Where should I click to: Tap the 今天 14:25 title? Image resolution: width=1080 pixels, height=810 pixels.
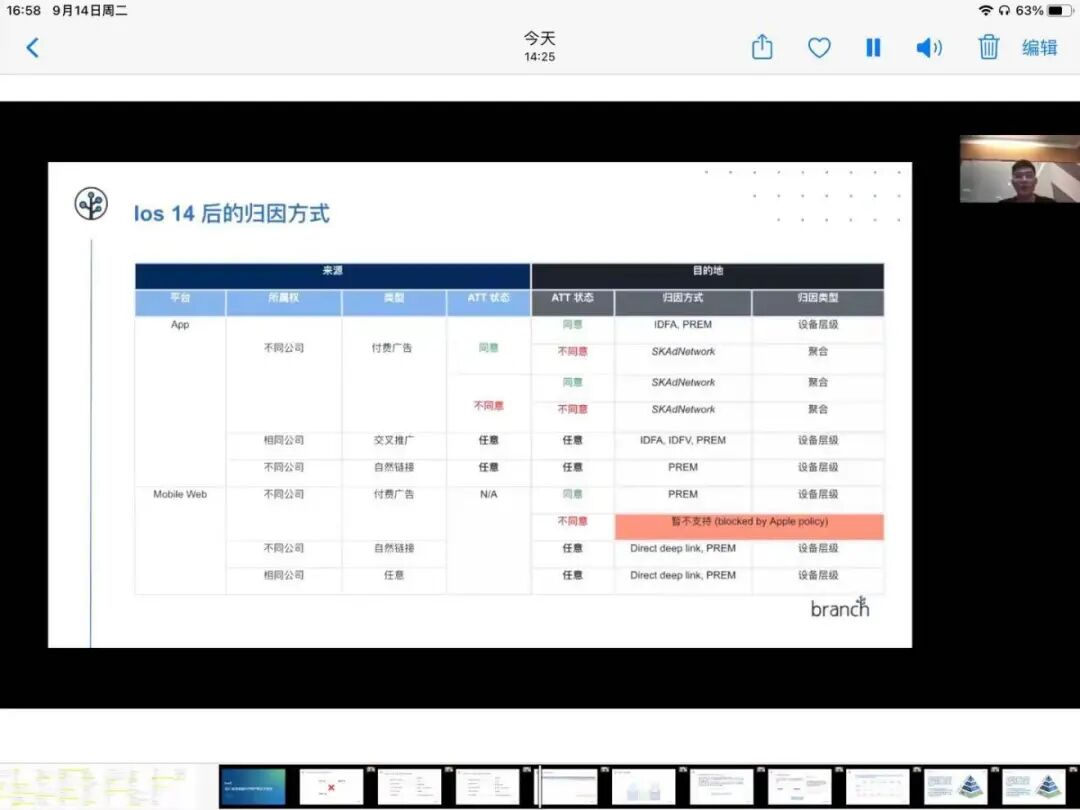[x=539, y=46]
